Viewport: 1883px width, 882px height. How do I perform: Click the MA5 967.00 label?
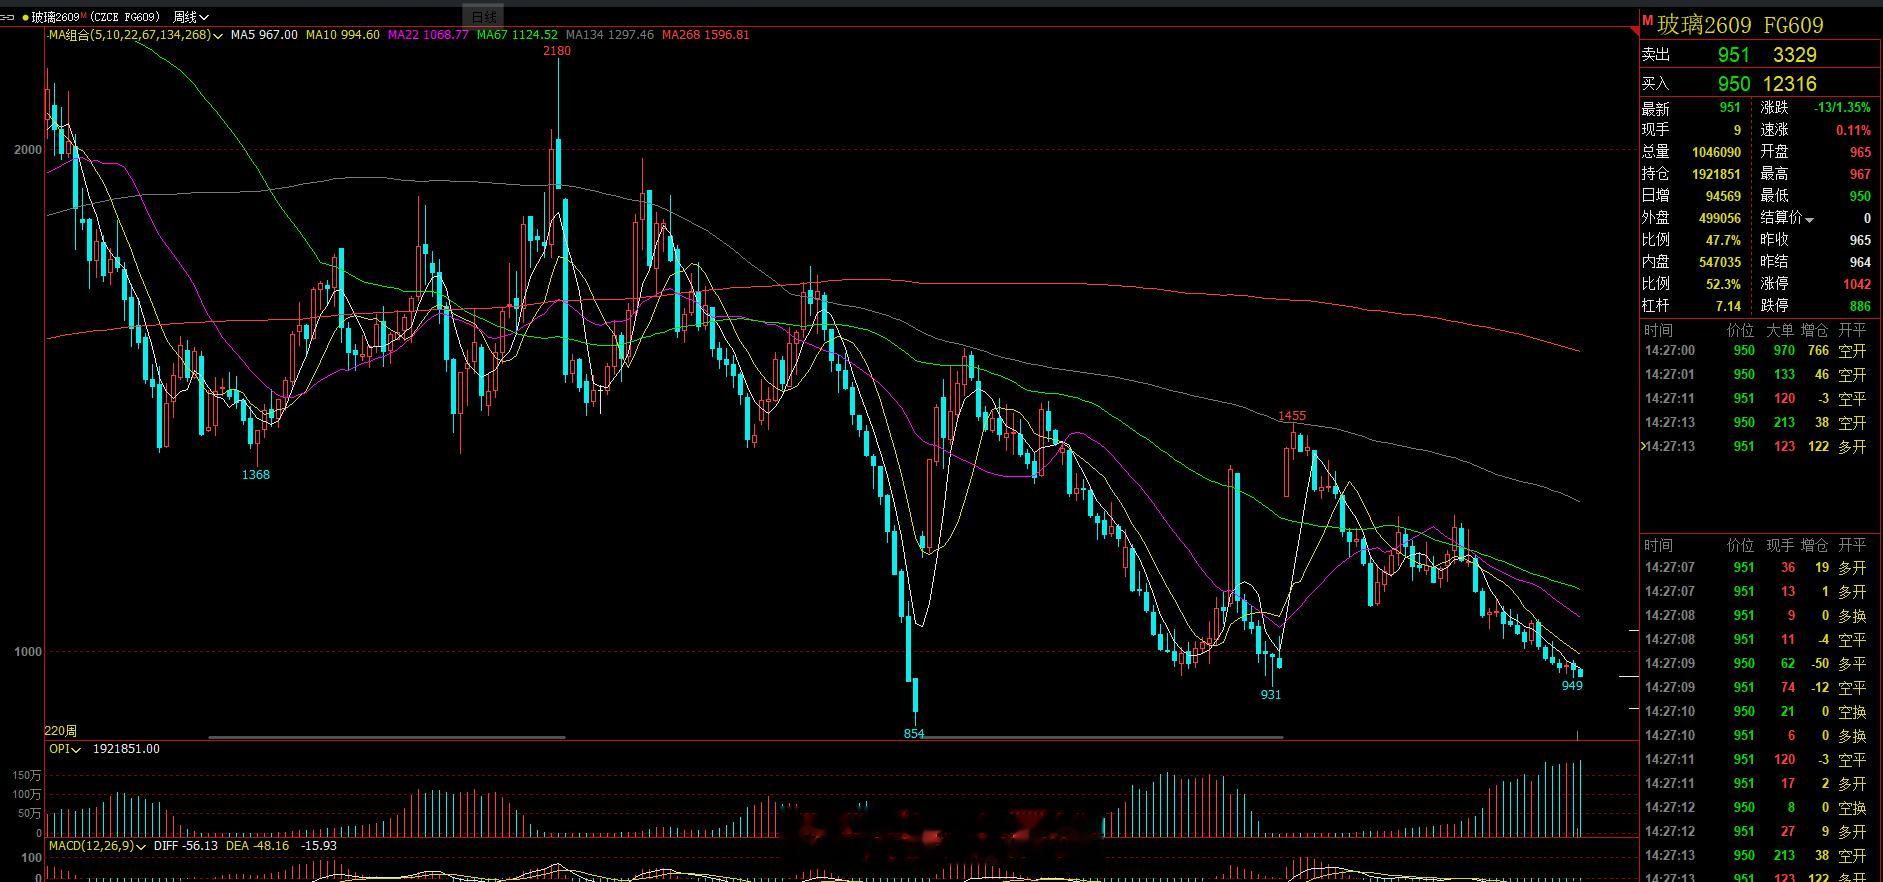pos(264,35)
